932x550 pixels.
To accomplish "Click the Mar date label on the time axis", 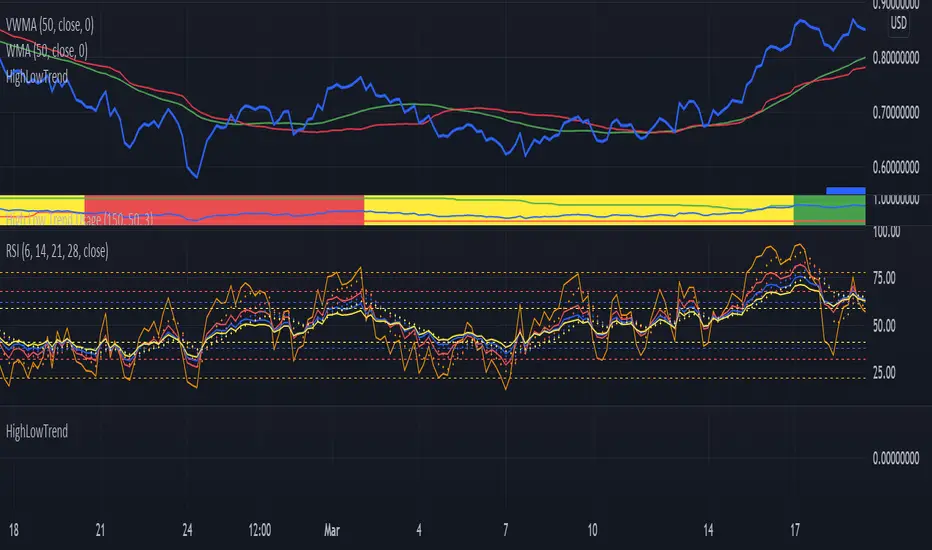I will 332,530.
